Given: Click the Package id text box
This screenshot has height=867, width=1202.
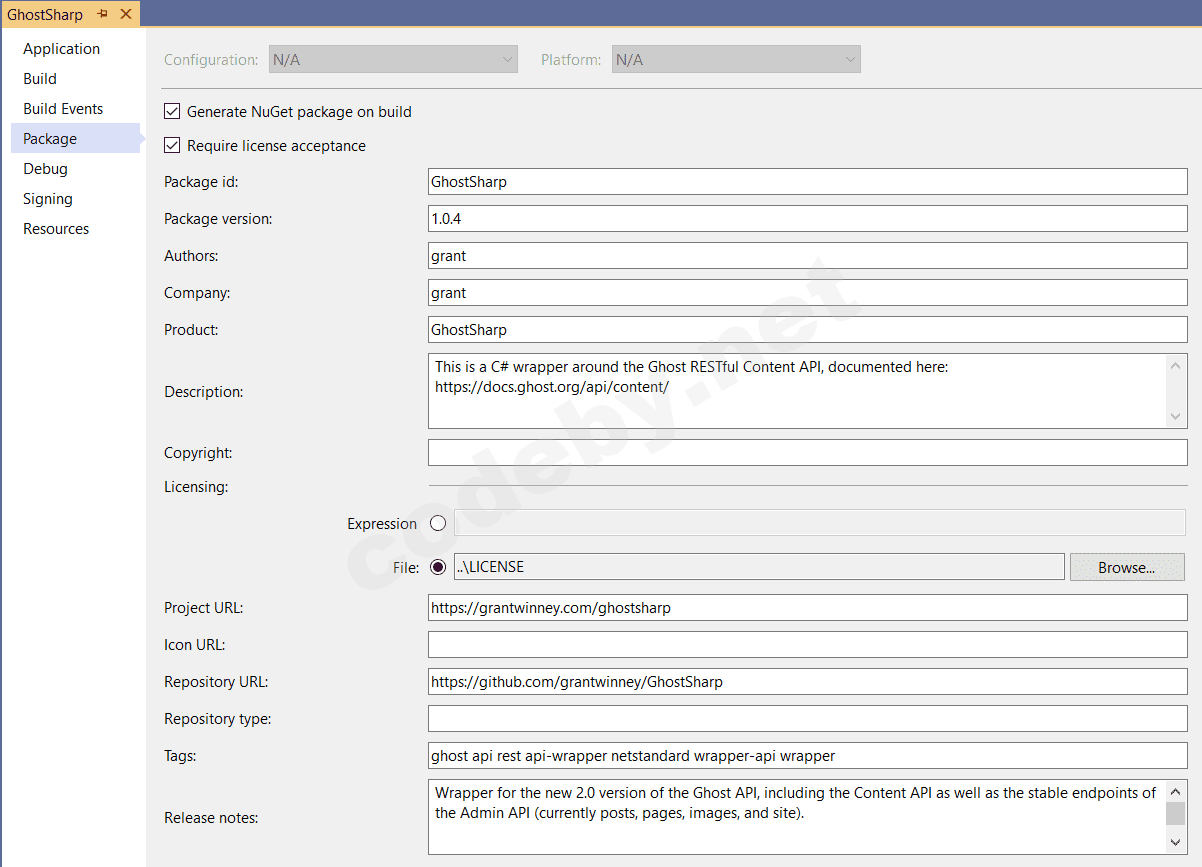Looking at the screenshot, I should click(x=700, y=181).
